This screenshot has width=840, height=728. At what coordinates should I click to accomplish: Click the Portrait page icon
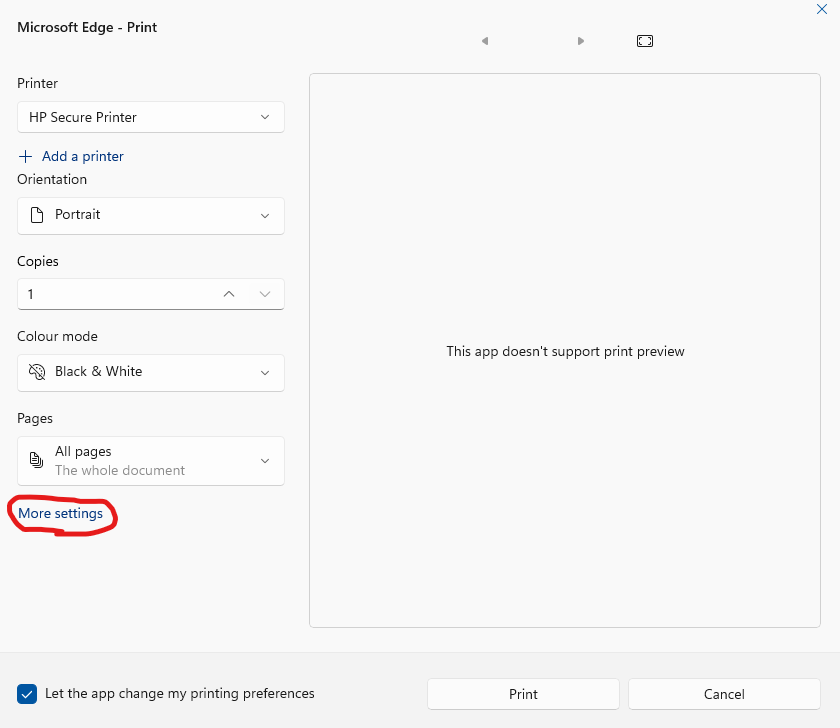37,215
